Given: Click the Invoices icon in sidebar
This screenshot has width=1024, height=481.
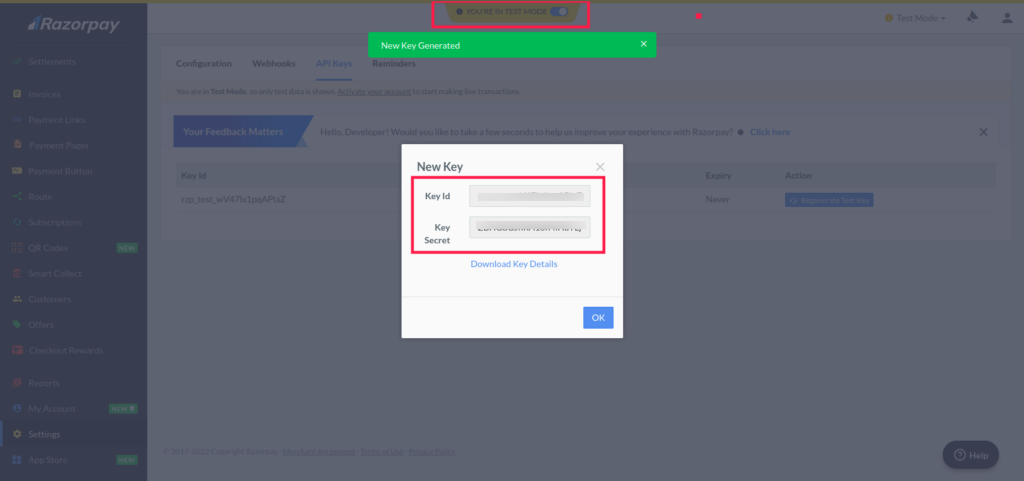Looking at the screenshot, I should [17, 94].
